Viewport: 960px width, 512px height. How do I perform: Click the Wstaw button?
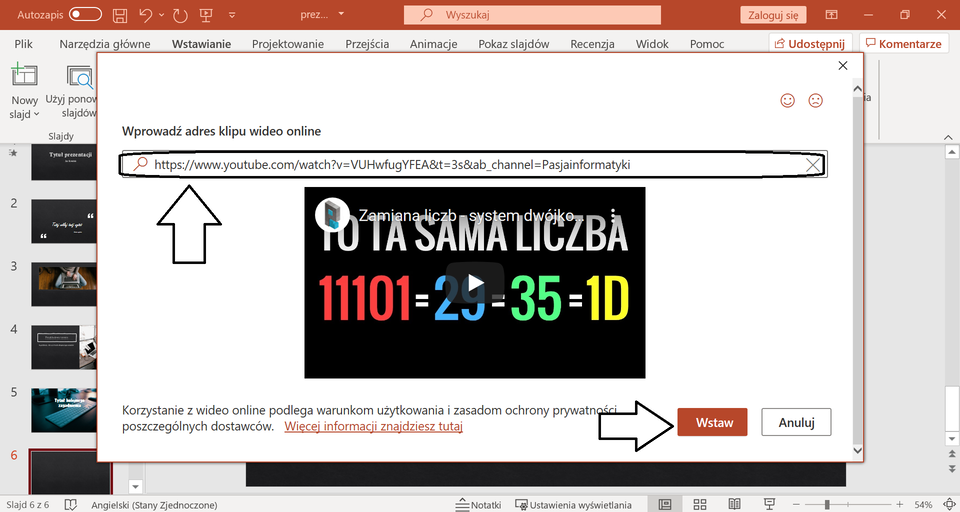point(712,422)
